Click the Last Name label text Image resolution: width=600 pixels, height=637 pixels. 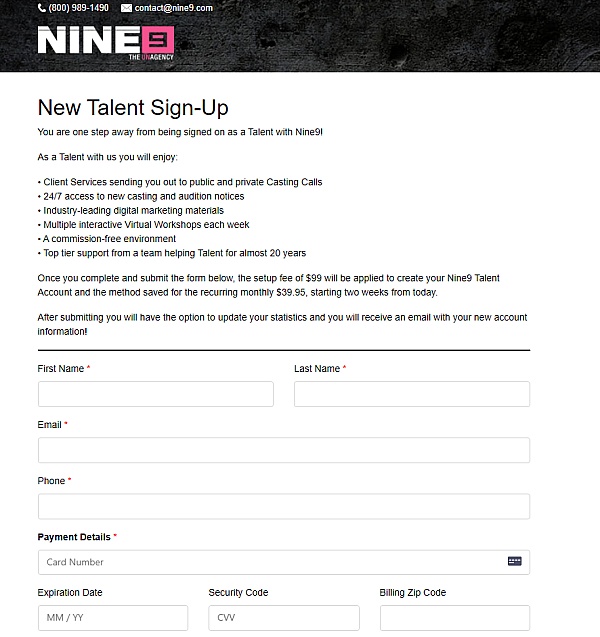click(317, 369)
